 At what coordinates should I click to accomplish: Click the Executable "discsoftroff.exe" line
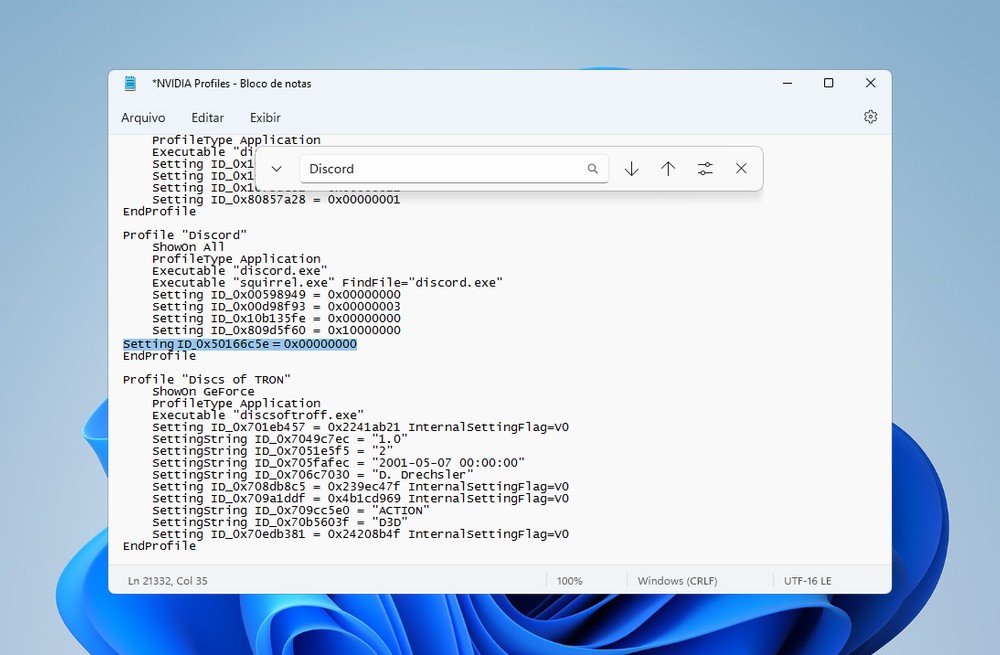click(x=258, y=415)
